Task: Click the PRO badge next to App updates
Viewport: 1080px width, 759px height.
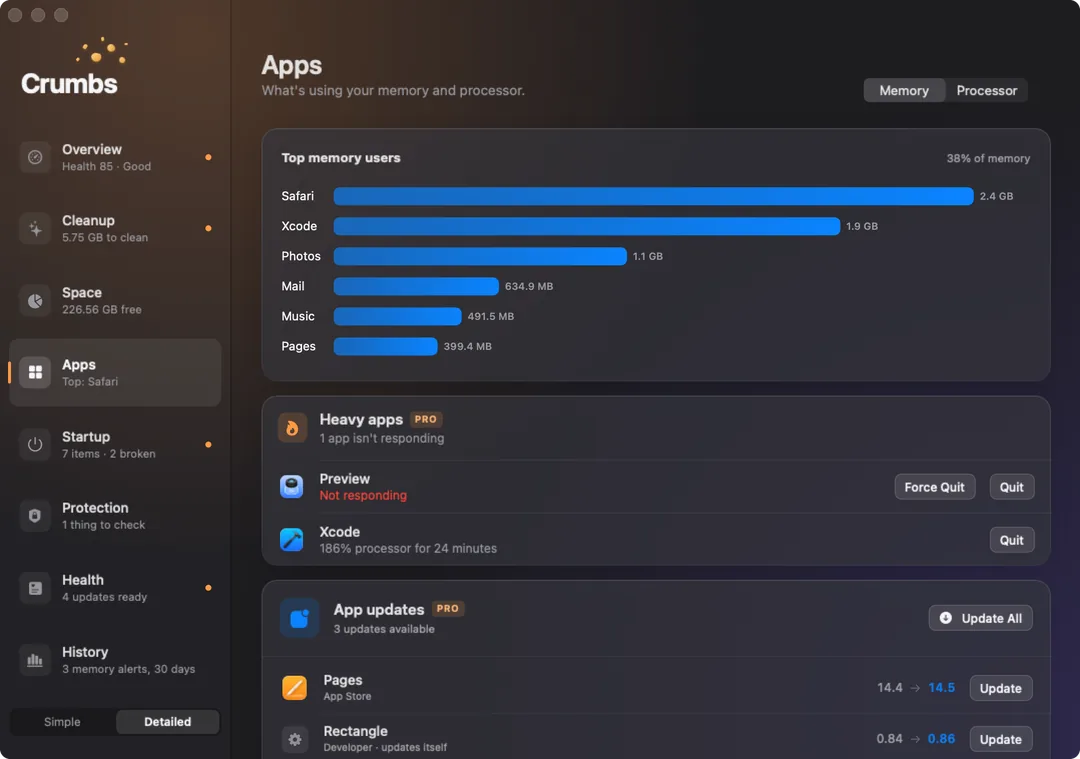Action: [448, 609]
